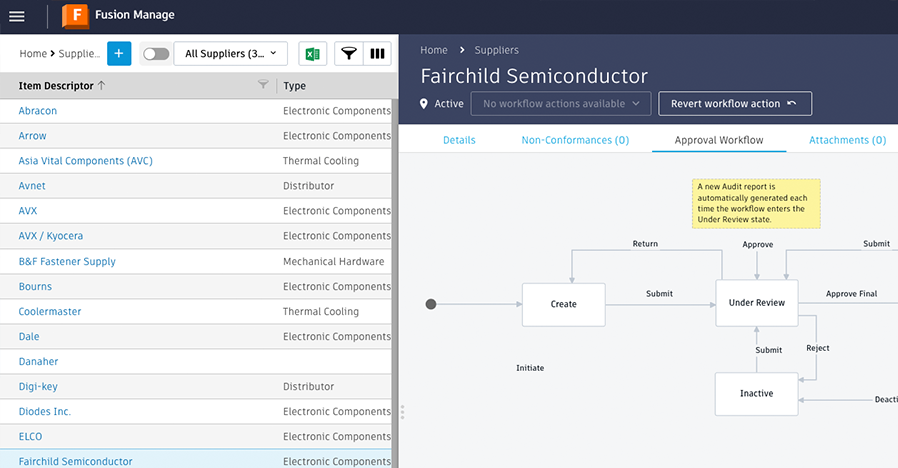This screenshot has width=898, height=468.
Task: Open the hamburger navigation menu
Action: coord(17,16)
